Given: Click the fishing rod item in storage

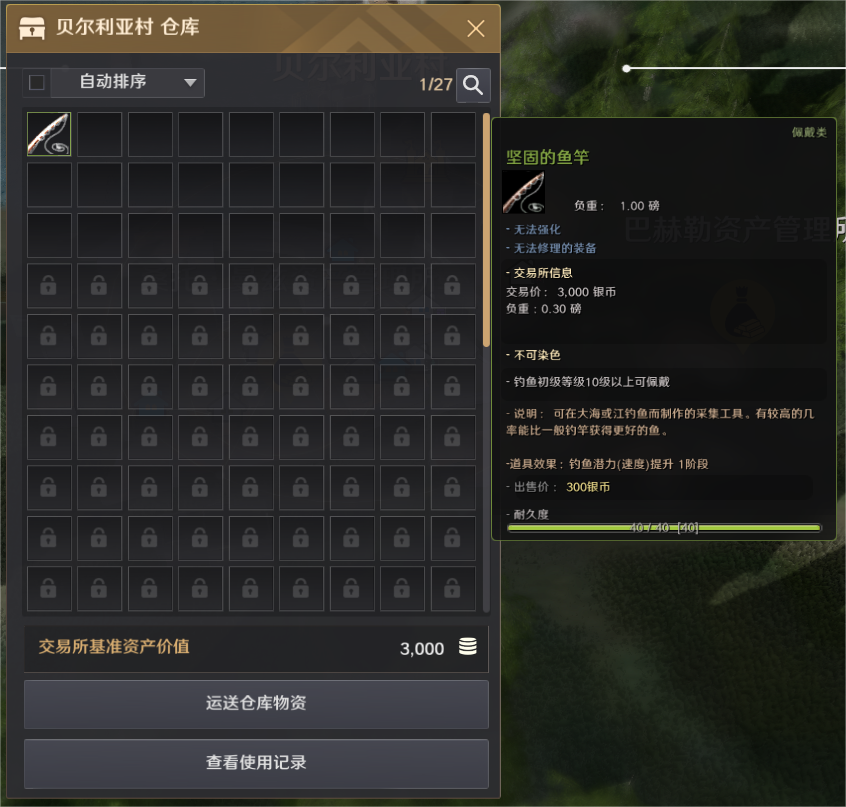Looking at the screenshot, I should click(x=49, y=134).
